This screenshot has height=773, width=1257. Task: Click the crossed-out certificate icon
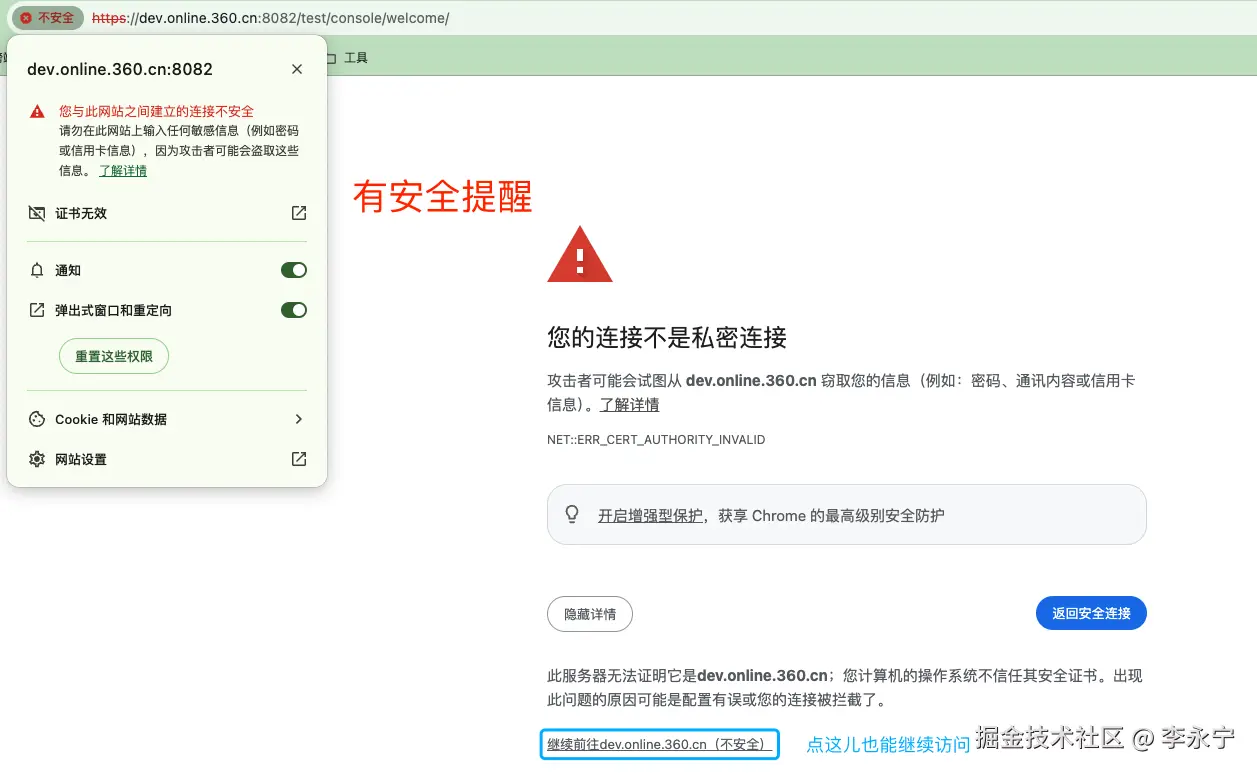(x=37, y=213)
